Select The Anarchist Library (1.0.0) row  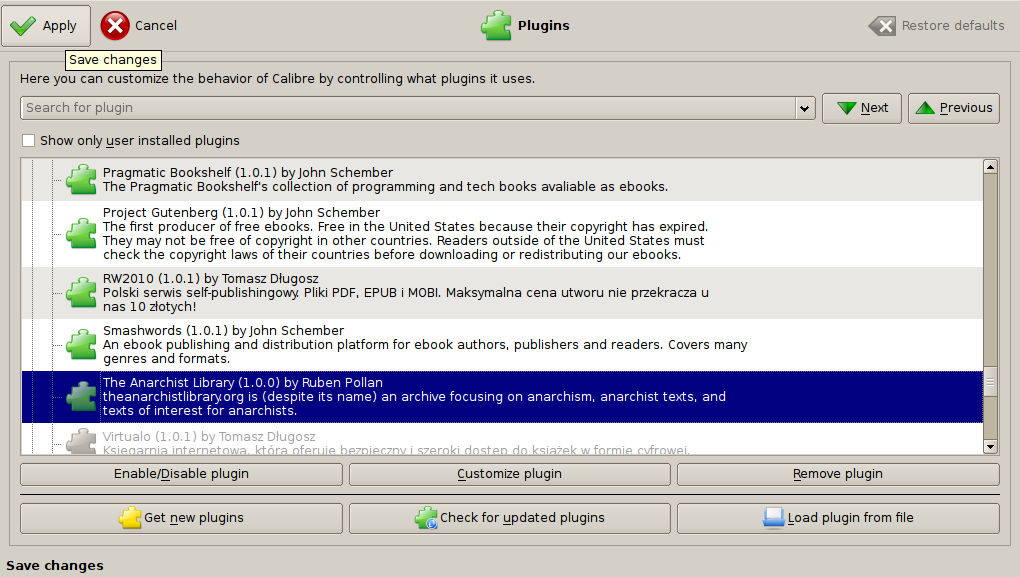(x=502, y=397)
